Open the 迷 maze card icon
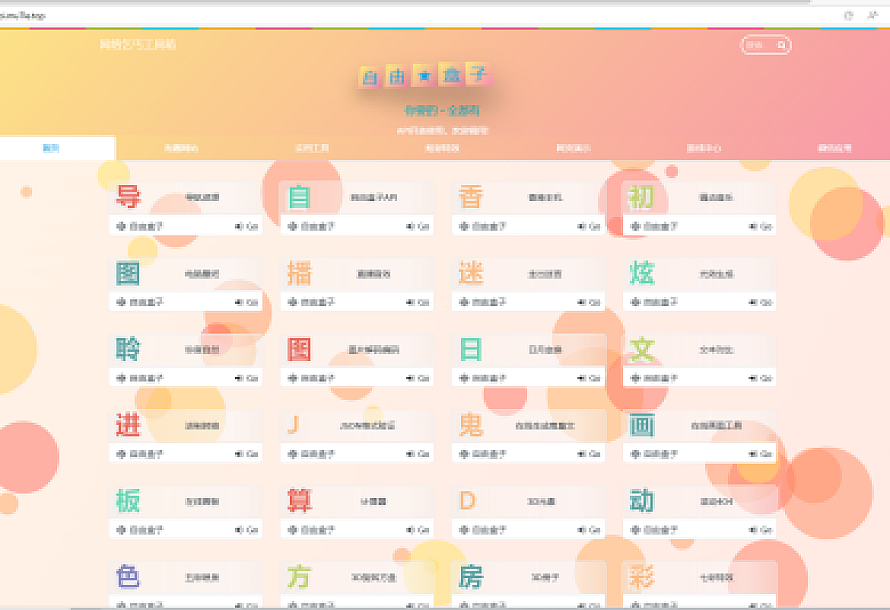This screenshot has width=890, height=610. 471,273
